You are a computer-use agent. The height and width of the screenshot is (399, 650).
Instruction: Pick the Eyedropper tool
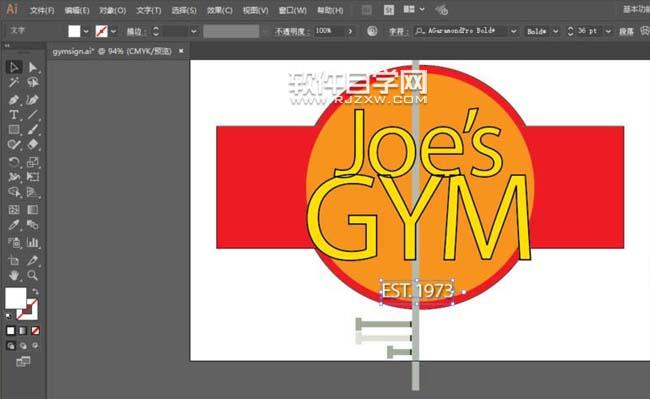tap(14, 225)
